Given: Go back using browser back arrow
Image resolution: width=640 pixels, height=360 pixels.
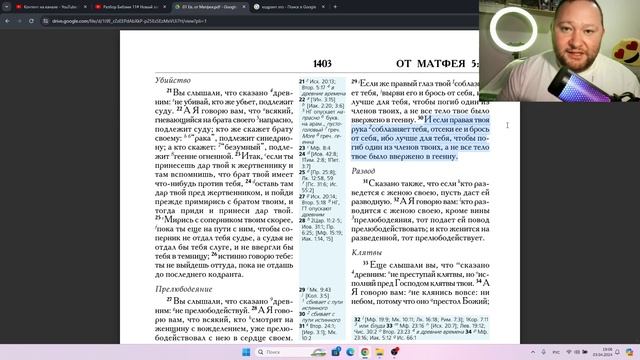Looking at the screenshot, I should [x=7, y=21].
